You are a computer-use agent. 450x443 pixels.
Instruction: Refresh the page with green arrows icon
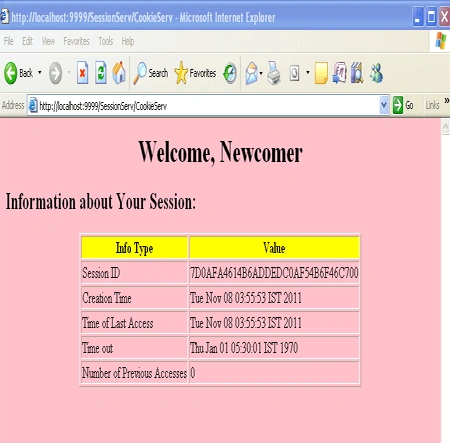[x=101, y=72]
